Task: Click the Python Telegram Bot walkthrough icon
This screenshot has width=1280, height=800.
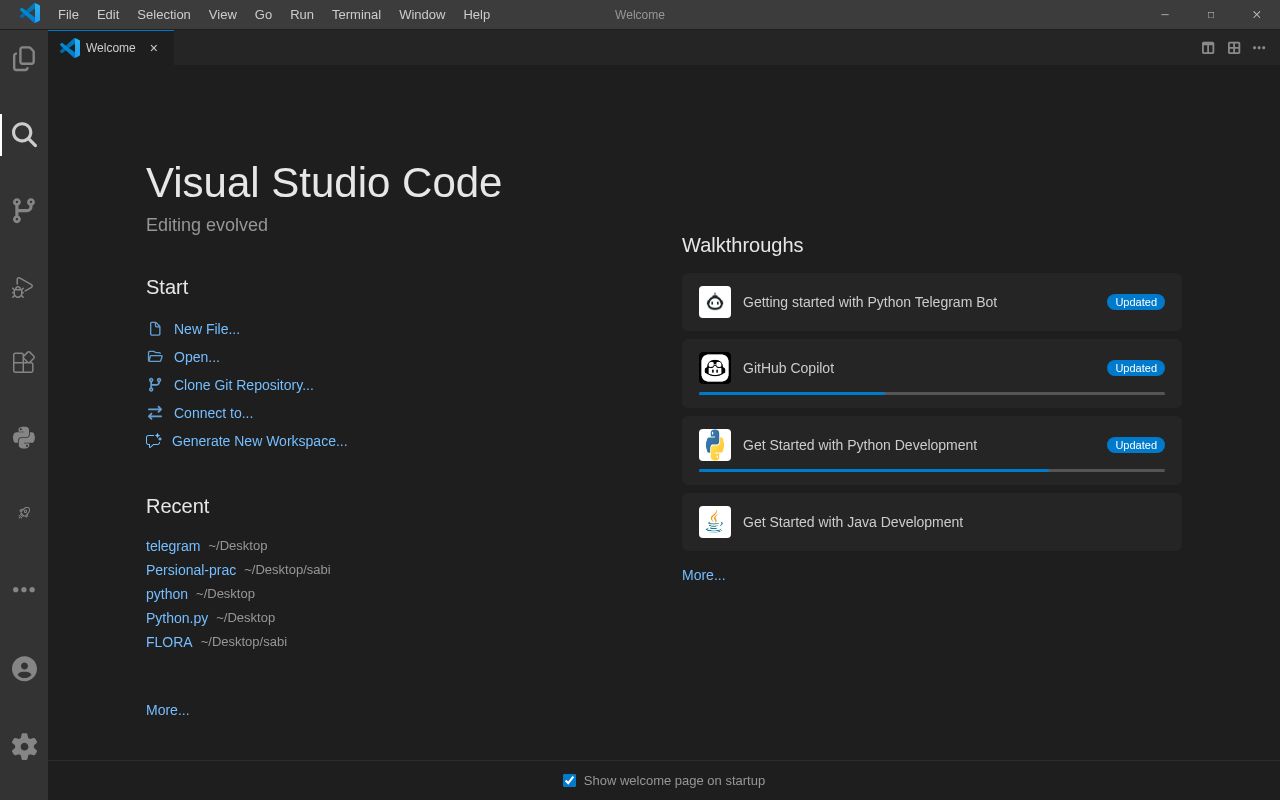Action: pyautogui.click(x=715, y=302)
